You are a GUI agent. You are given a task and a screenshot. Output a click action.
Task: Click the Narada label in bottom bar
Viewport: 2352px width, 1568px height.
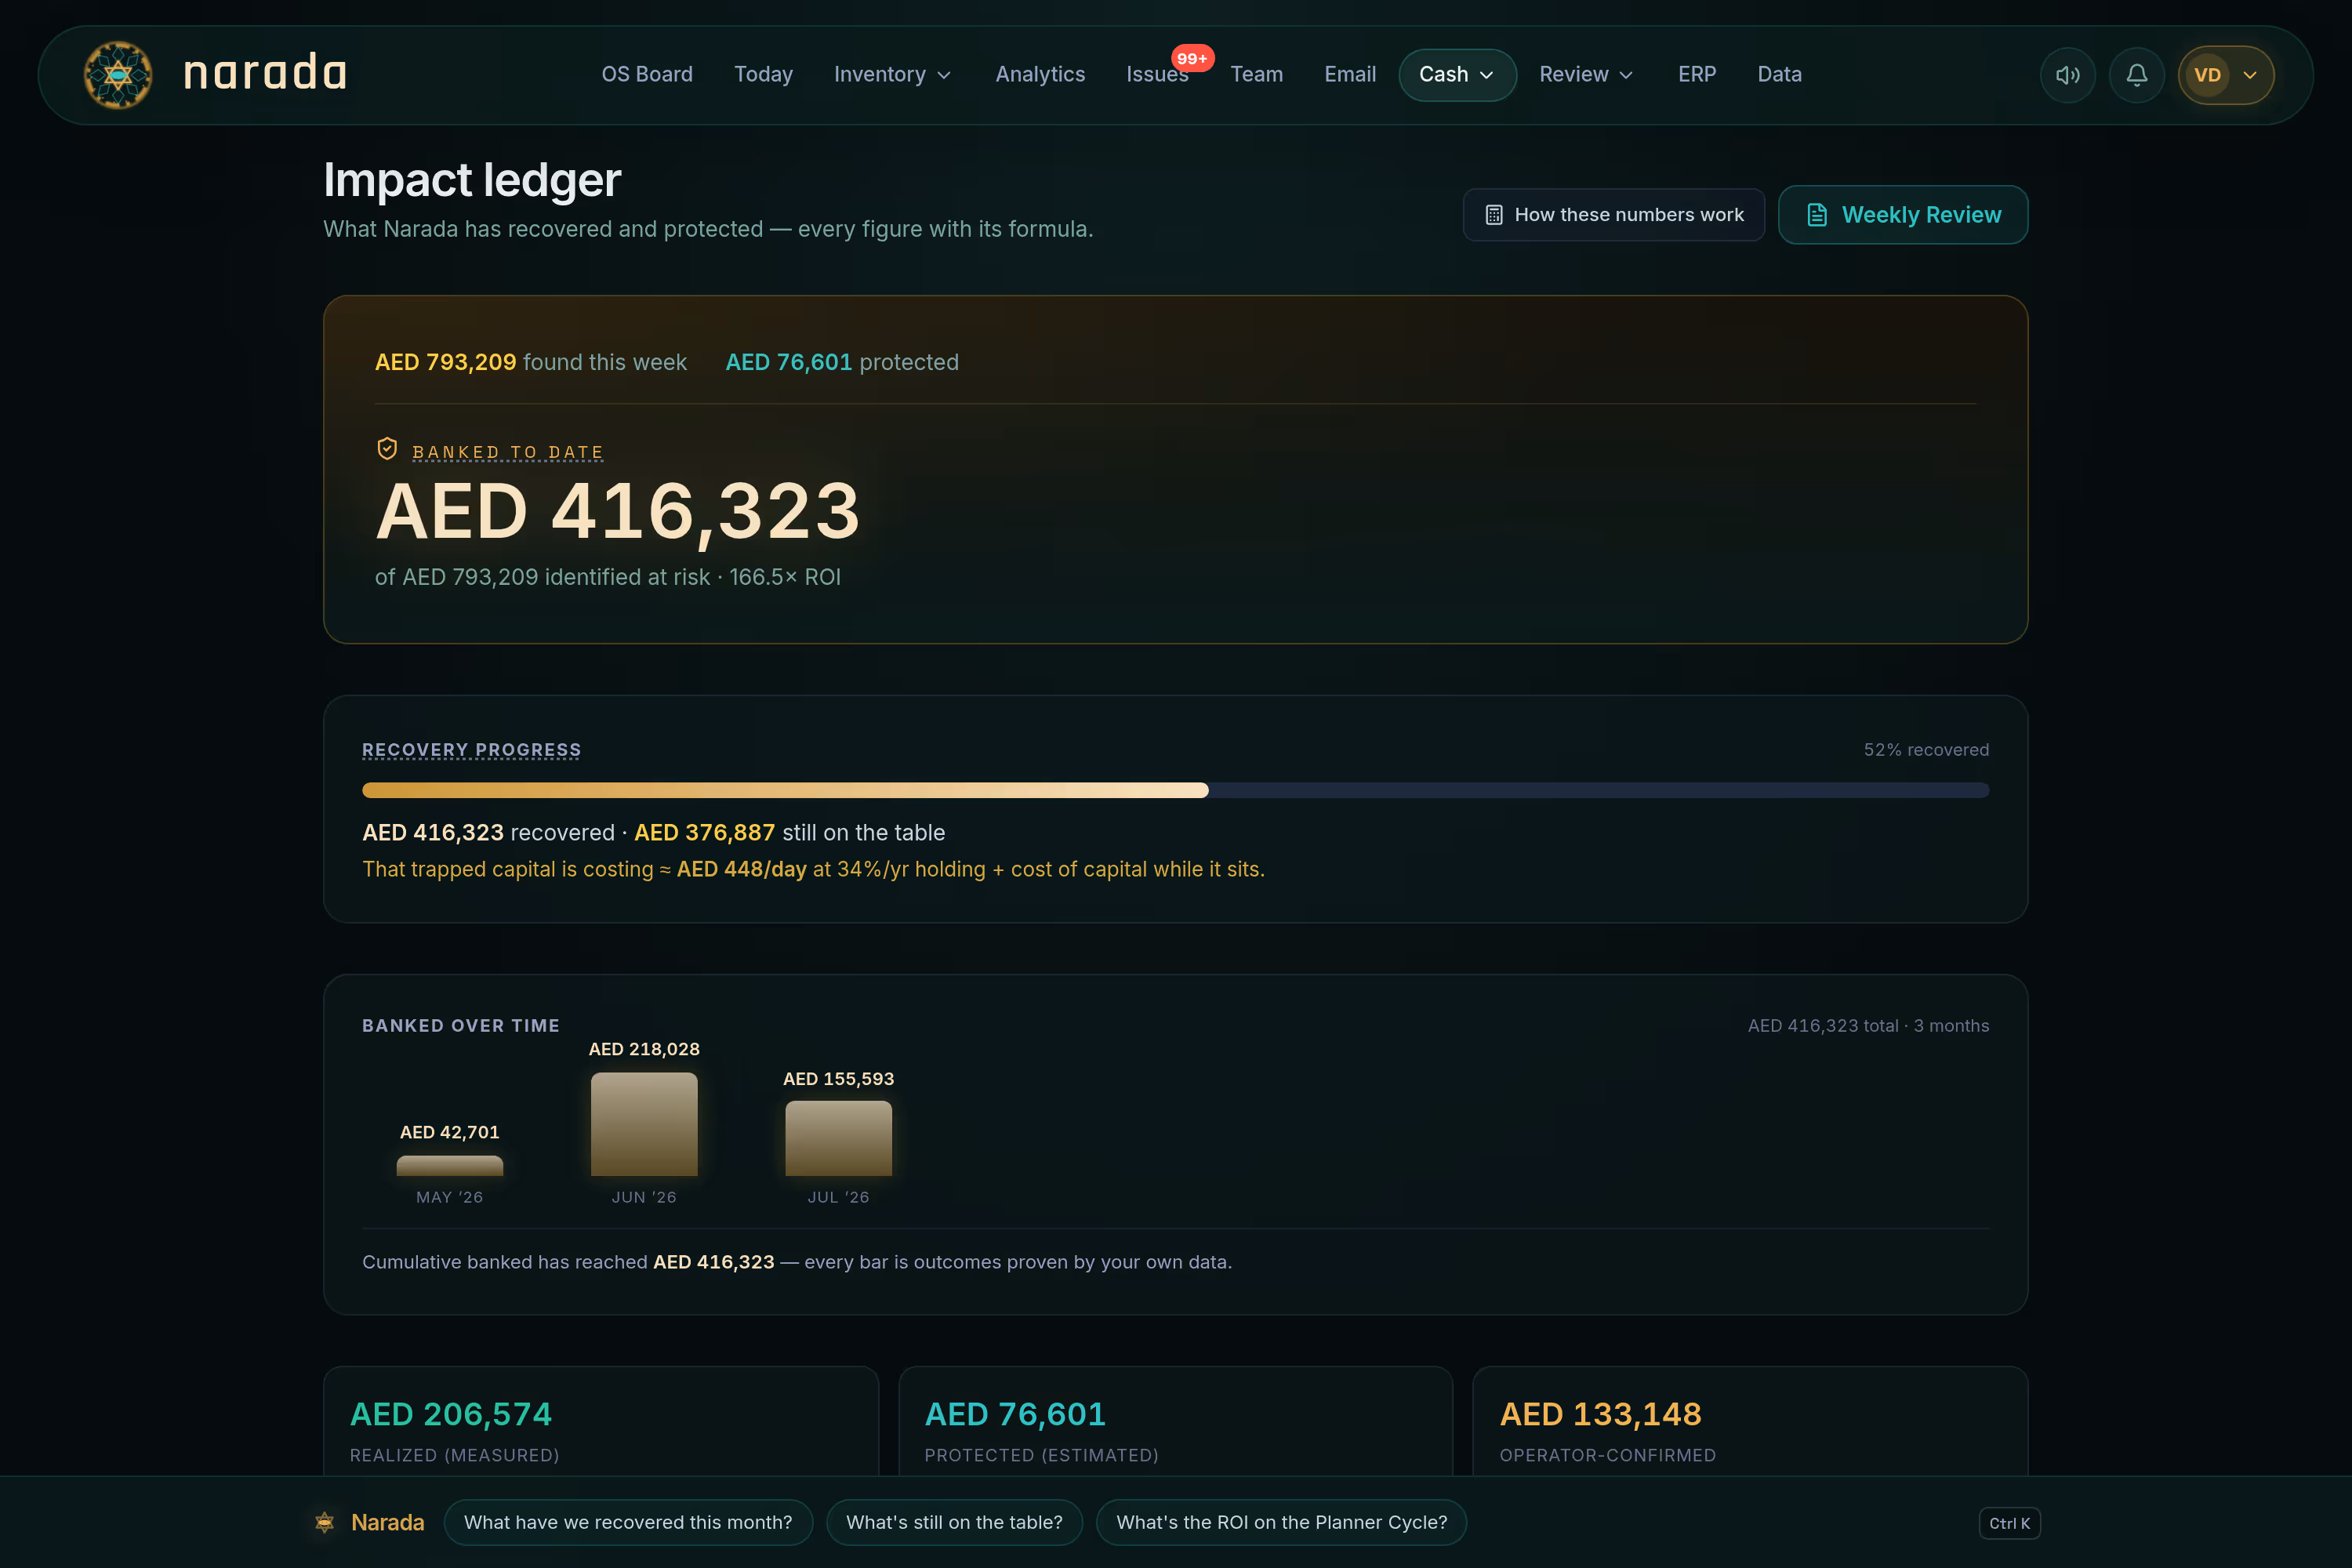pyautogui.click(x=387, y=1522)
